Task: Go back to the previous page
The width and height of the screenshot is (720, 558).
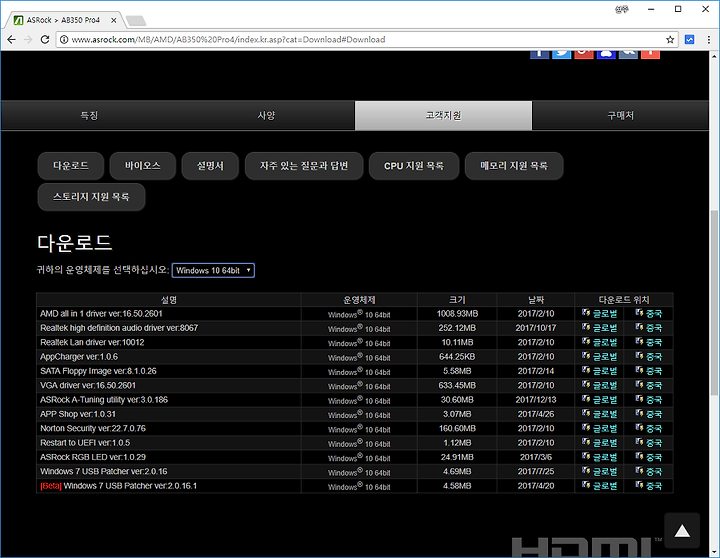Action: (11, 39)
